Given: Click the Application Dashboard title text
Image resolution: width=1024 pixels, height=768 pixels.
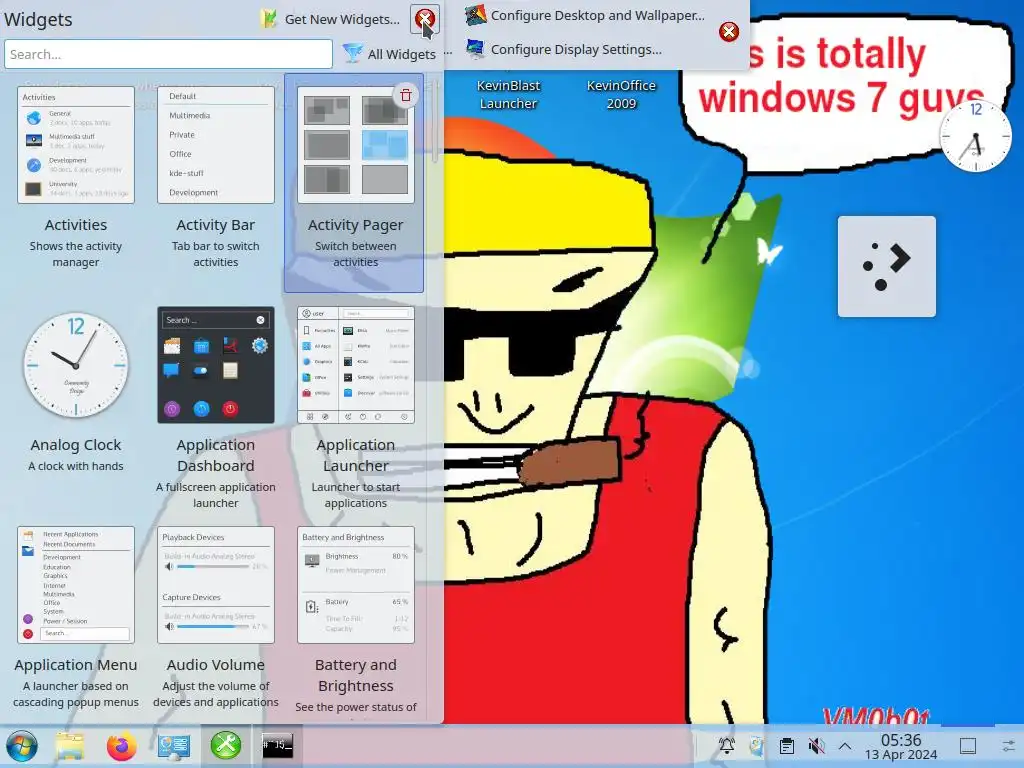Looking at the screenshot, I should tap(216, 455).
